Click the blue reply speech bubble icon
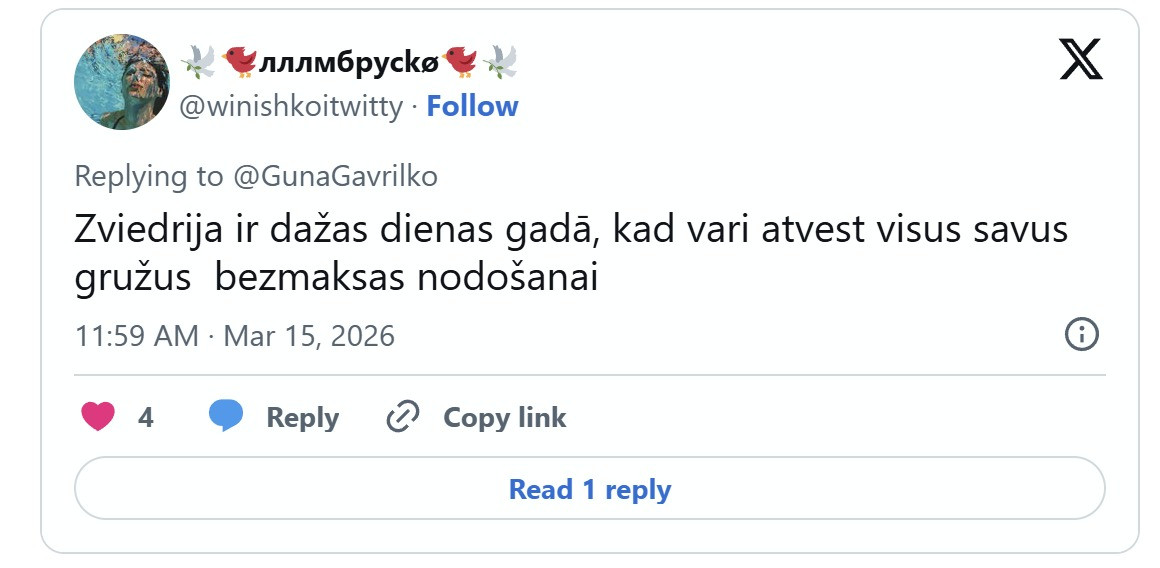Screen dimensions: 1160x568 [x=226, y=416]
